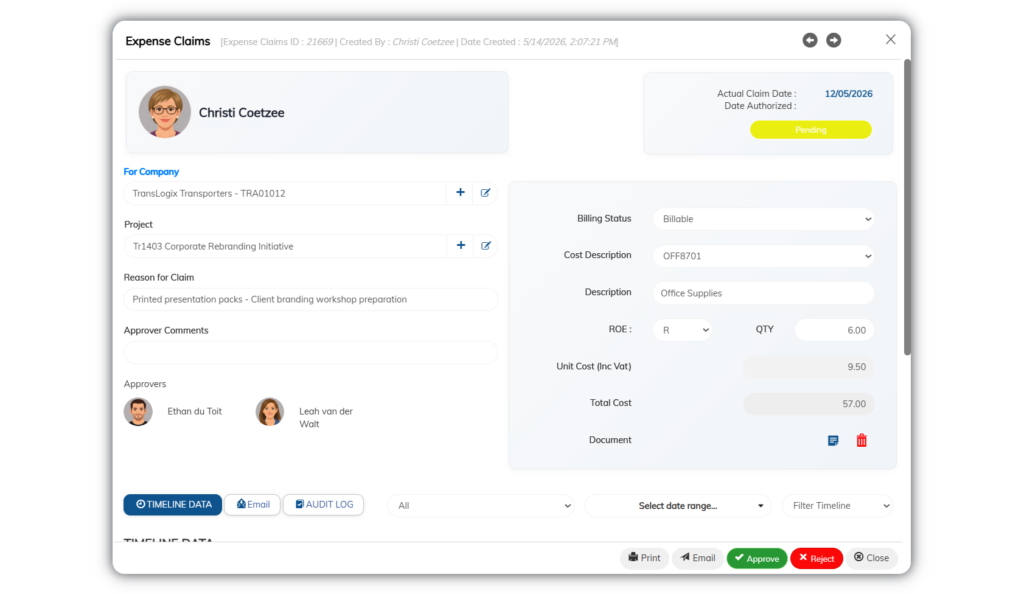This screenshot has width=1024, height=594.
Task: Close the Expense Claims dialog with X
Action: (890, 40)
